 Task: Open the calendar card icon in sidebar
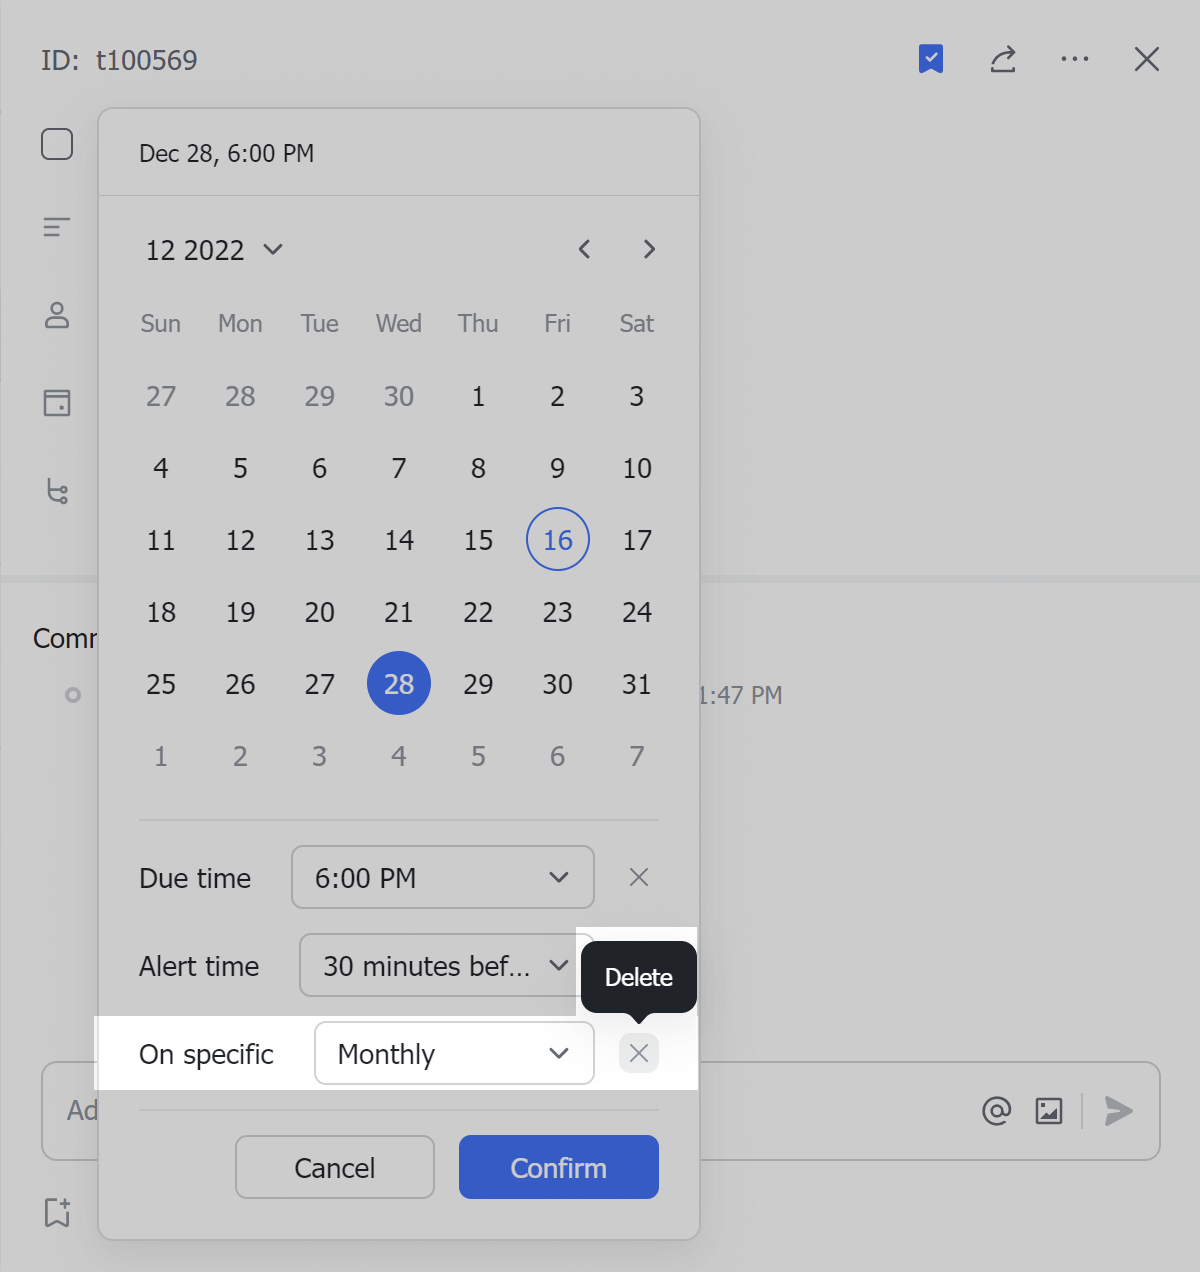click(x=57, y=403)
